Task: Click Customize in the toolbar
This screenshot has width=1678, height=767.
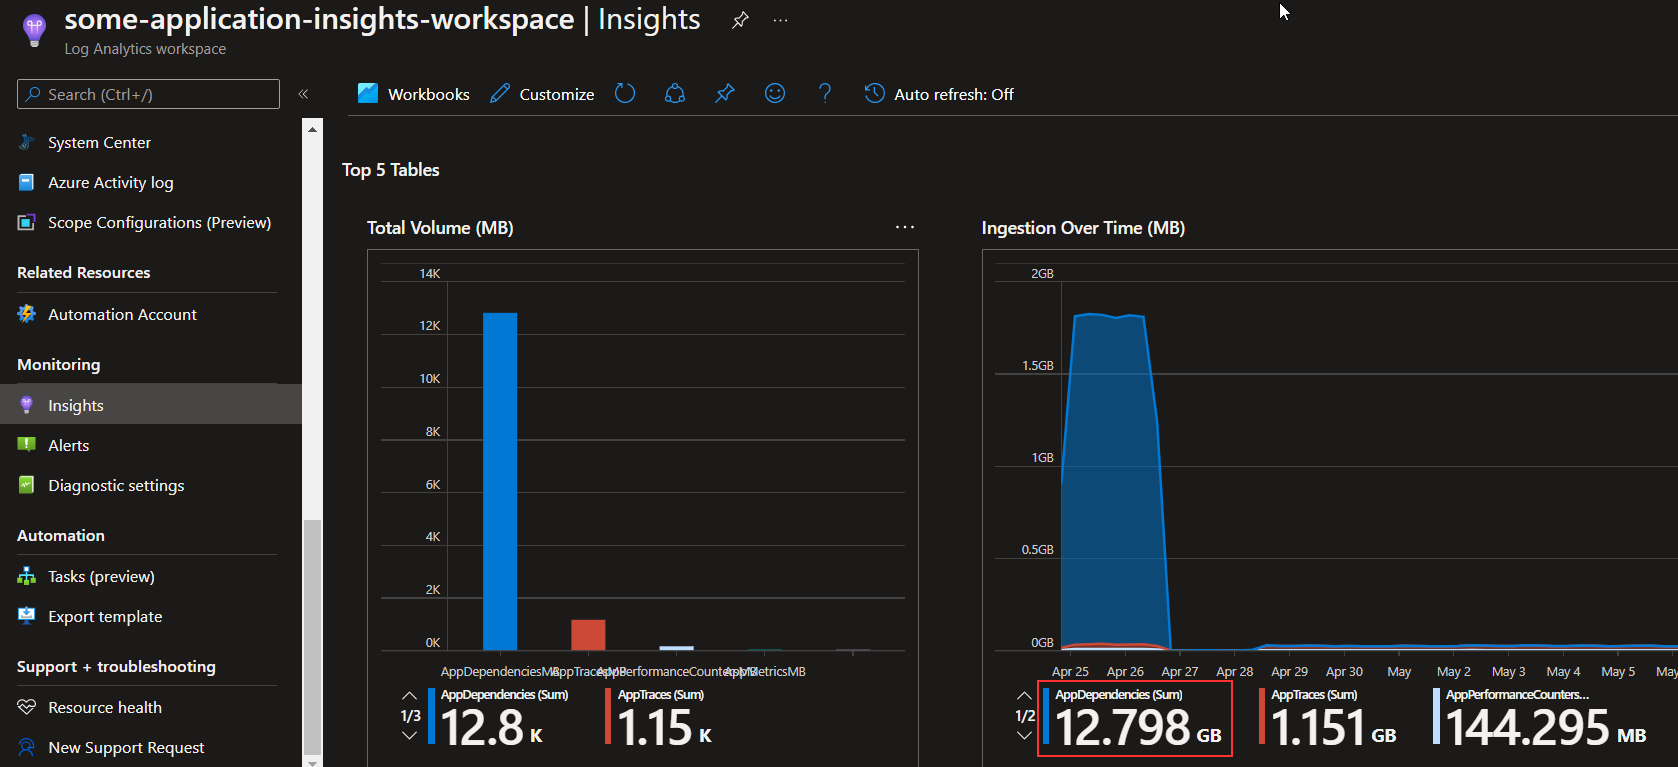Action: [x=542, y=94]
